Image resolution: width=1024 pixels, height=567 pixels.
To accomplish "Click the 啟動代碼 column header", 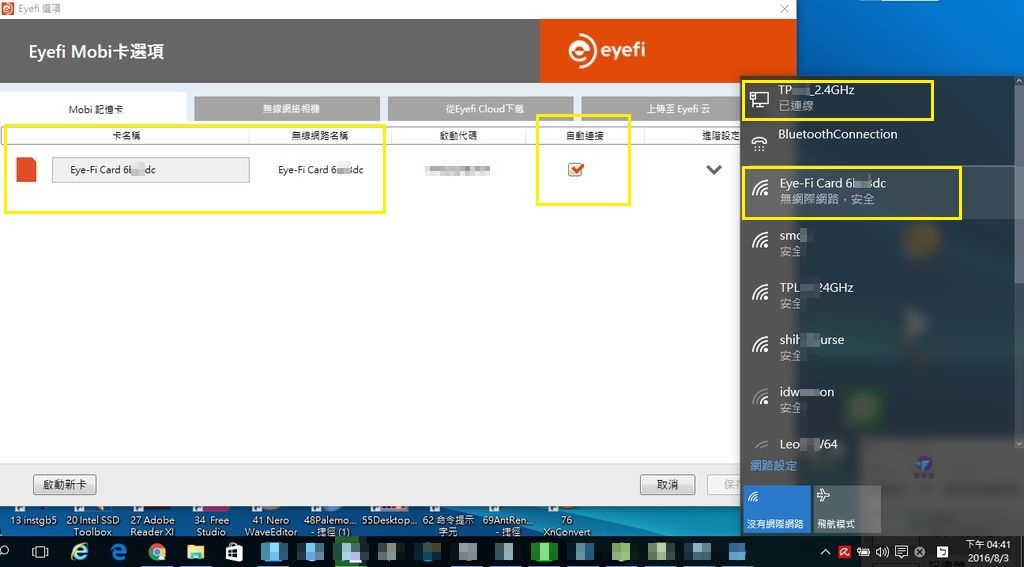I will [458, 135].
